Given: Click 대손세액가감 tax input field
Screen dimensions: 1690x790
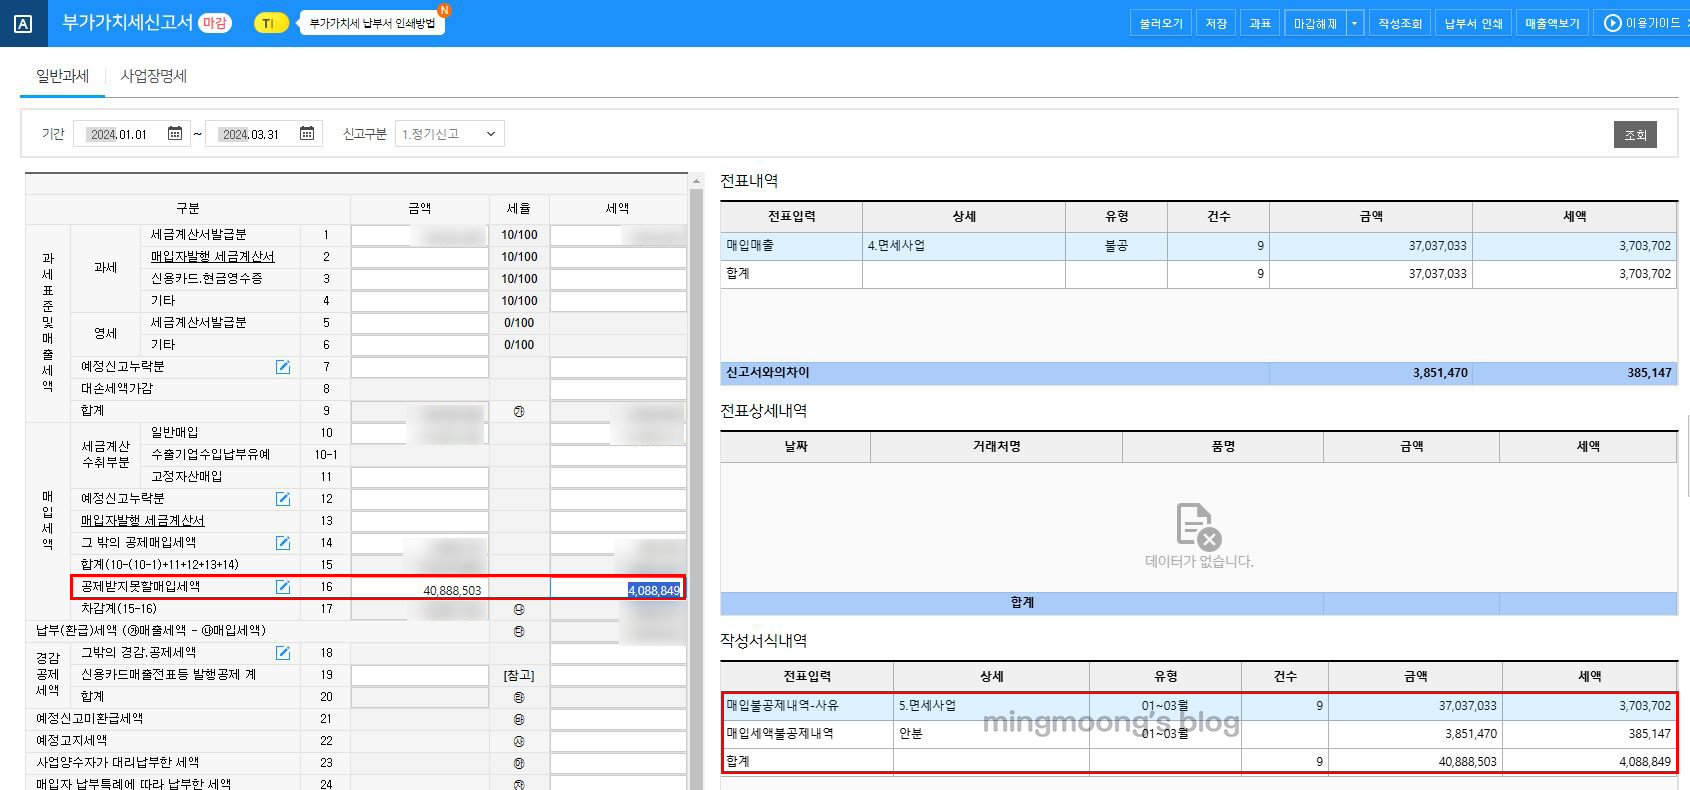Looking at the screenshot, I should [x=617, y=389].
